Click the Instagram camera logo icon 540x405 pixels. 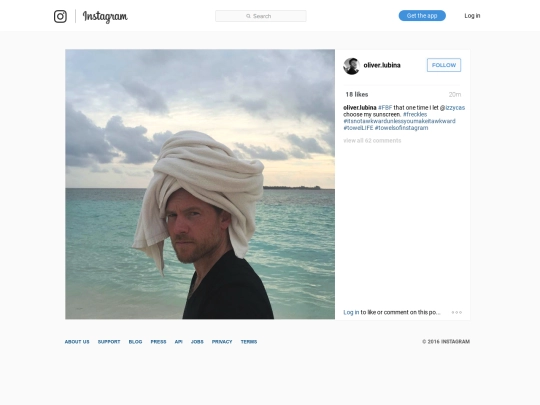pos(60,16)
